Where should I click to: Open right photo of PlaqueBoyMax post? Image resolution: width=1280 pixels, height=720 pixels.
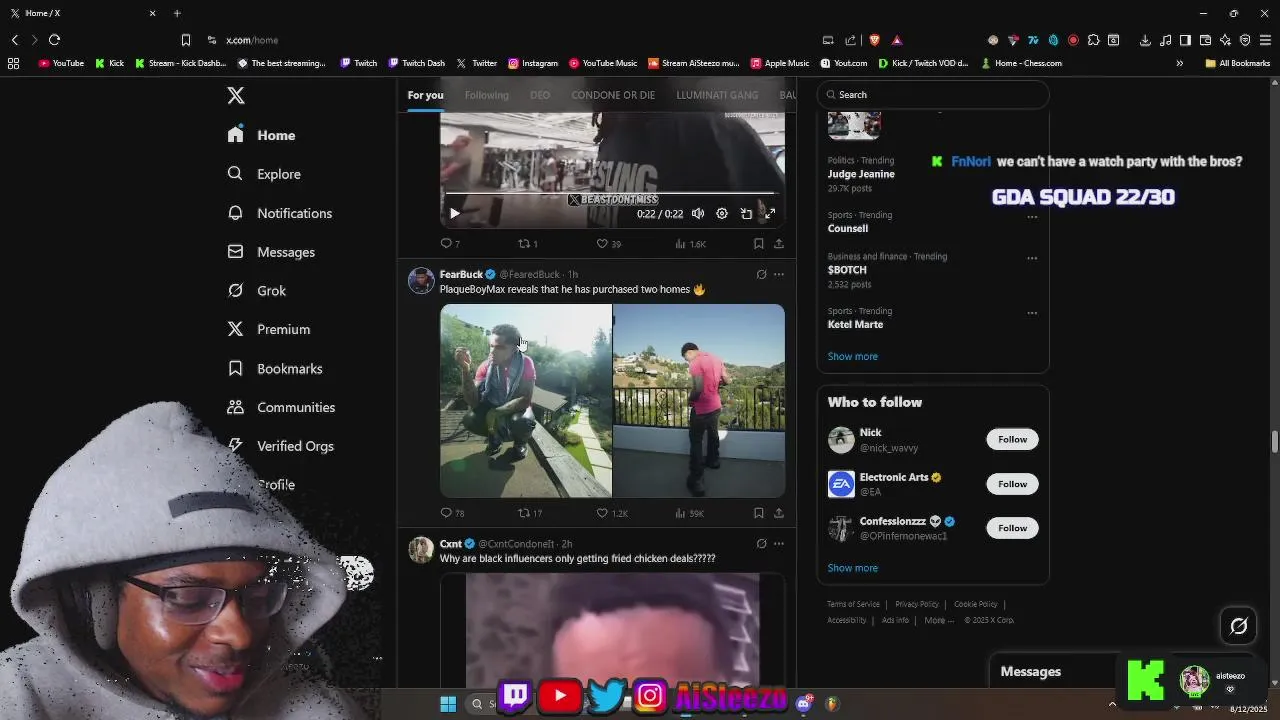(699, 400)
